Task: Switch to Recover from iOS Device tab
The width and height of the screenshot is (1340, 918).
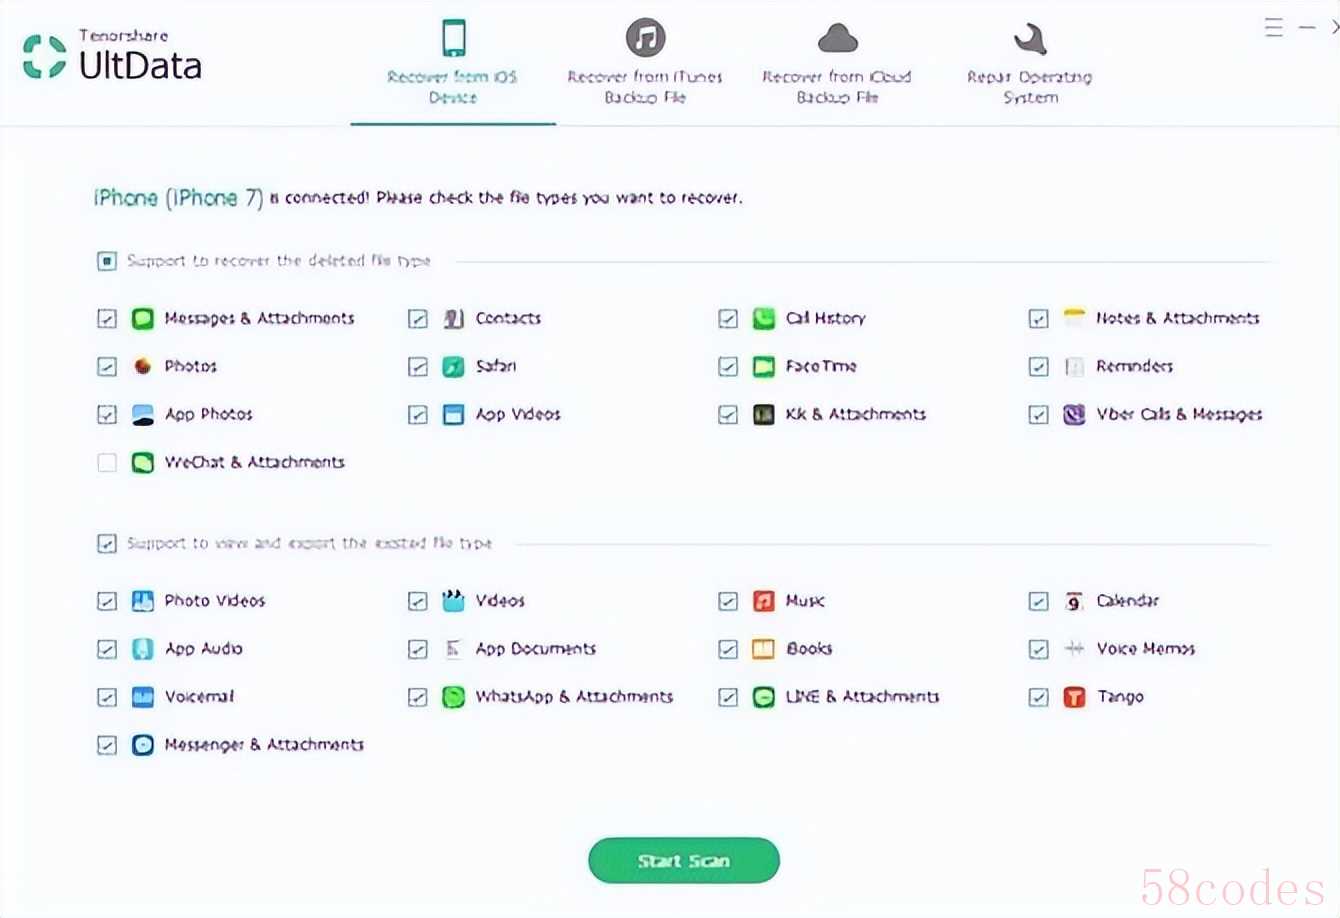Action: tap(453, 62)
